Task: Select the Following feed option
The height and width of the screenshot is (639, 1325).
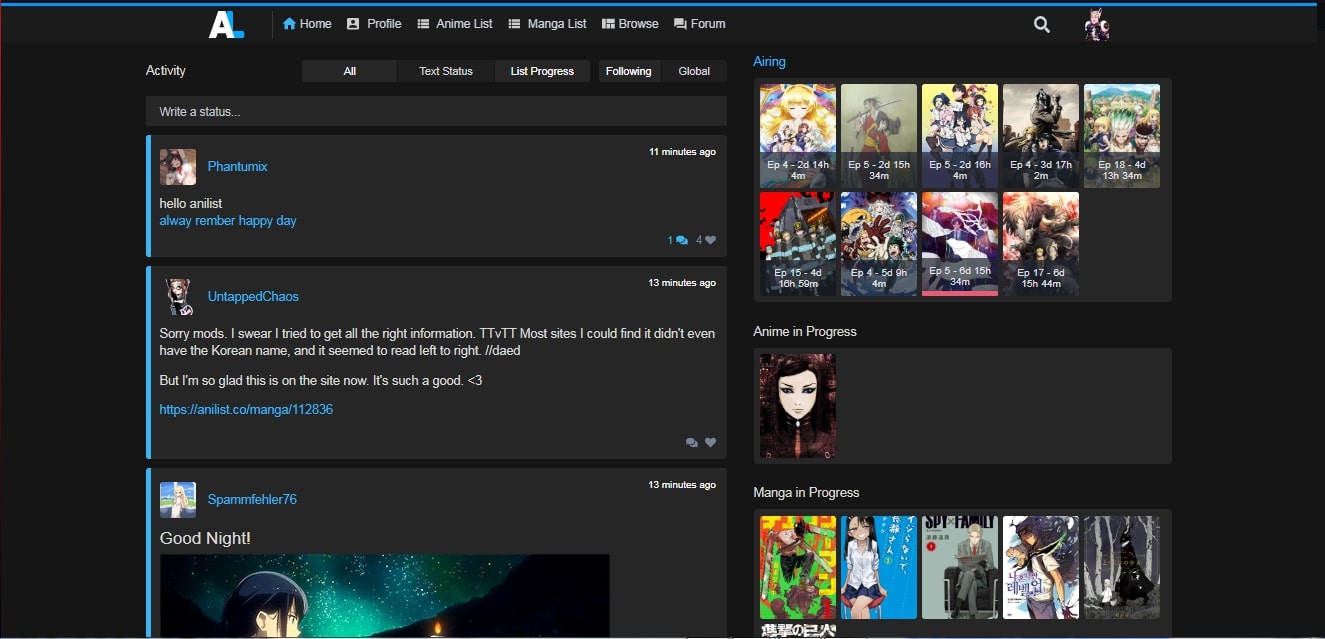Action: click(x=628, y=71)
